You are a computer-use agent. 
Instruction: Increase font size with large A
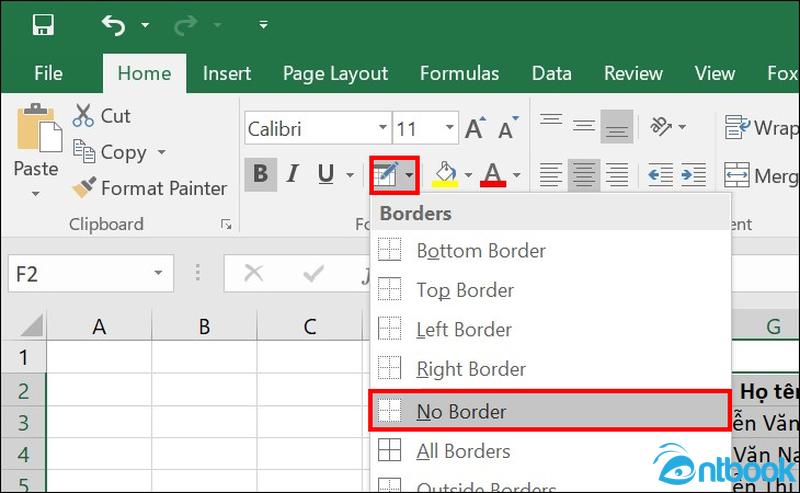click(475, 128)
